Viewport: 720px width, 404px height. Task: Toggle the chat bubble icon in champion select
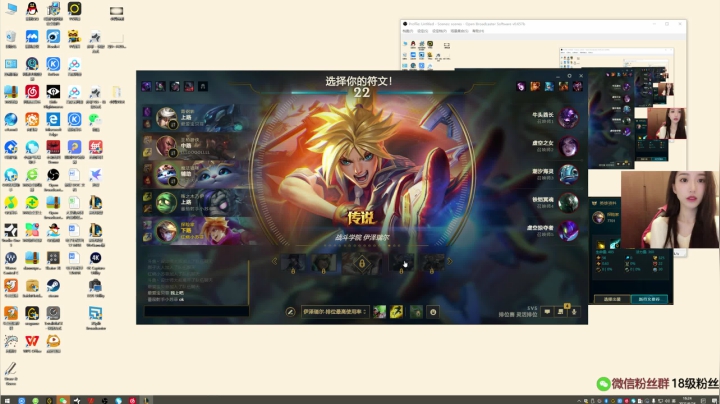(547, 312)
